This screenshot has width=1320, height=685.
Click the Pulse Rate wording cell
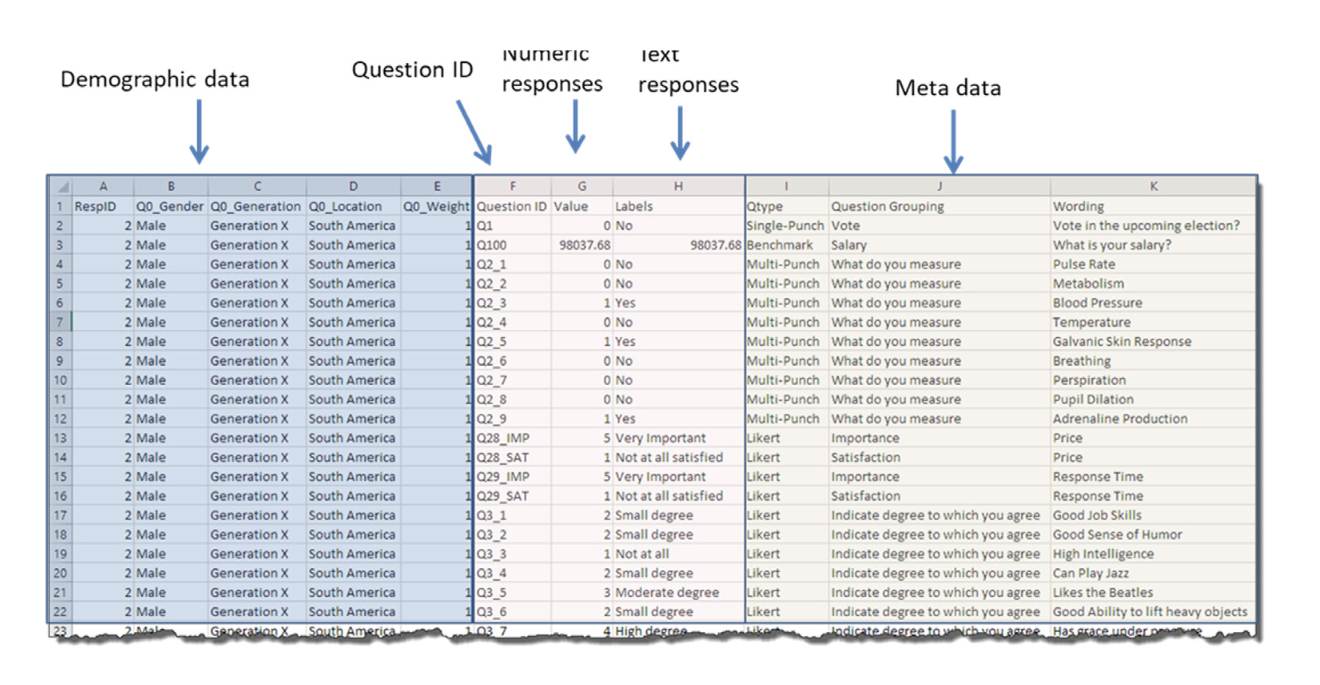tap(1153, 264)
